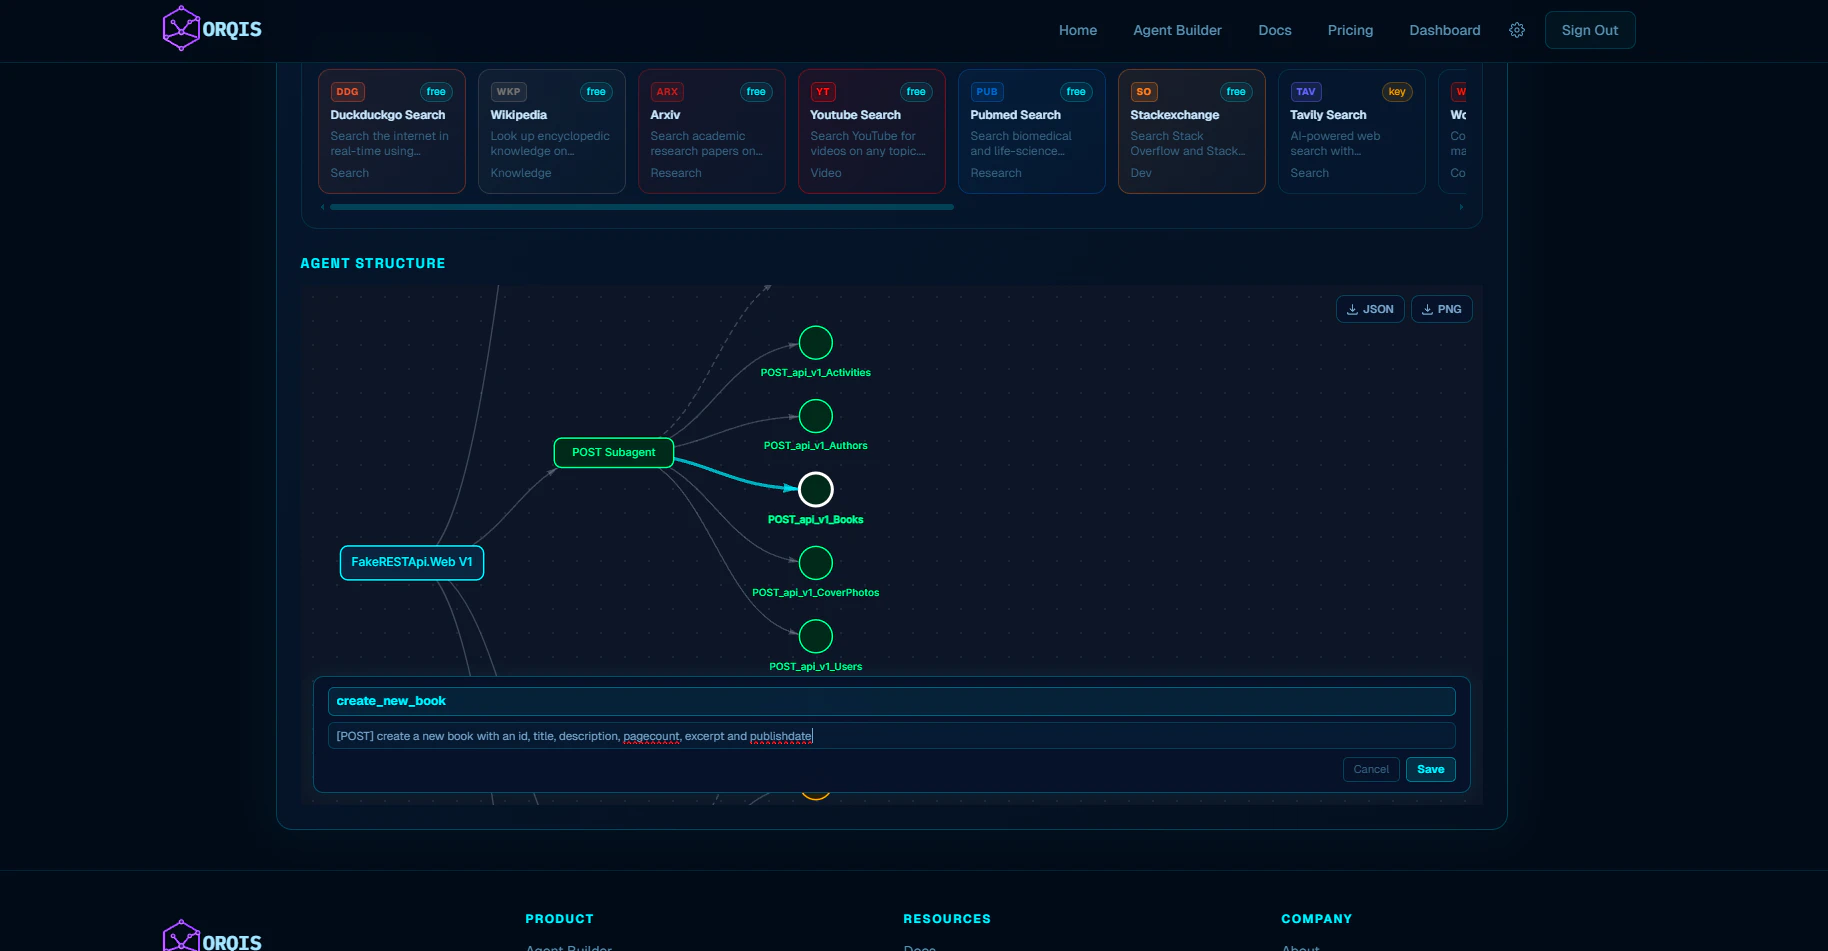Click the SO icon on Stackexchange card
The width and height of the screenshot is (1828, 951).
(x=1143, y=91)
